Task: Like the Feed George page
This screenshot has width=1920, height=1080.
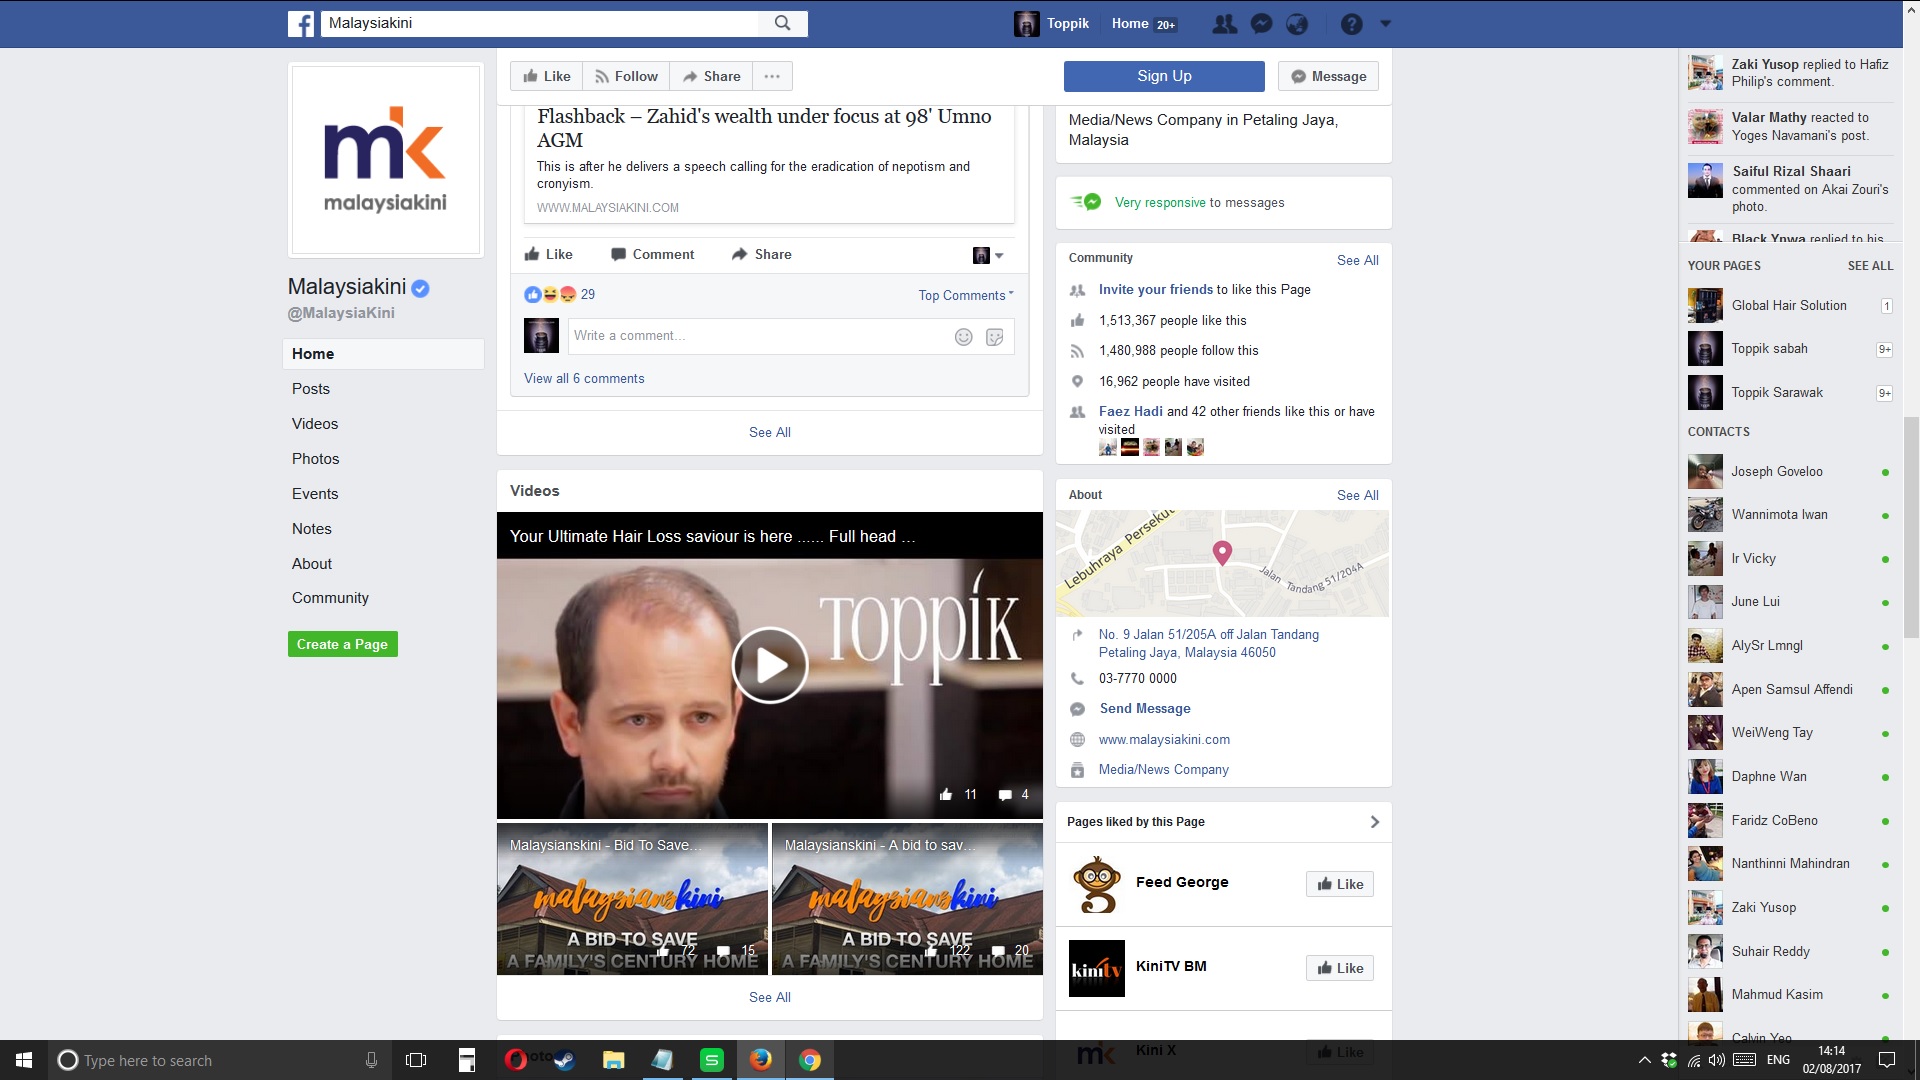Action: coord(1340,884)
